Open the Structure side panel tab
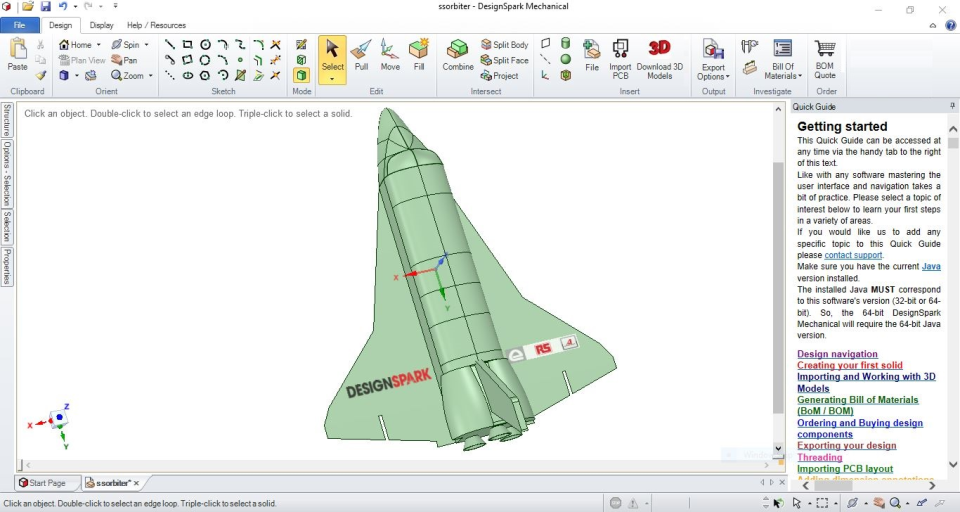Image resolution: width=960 pixels, height=512 pixels. tap(7, 120)
